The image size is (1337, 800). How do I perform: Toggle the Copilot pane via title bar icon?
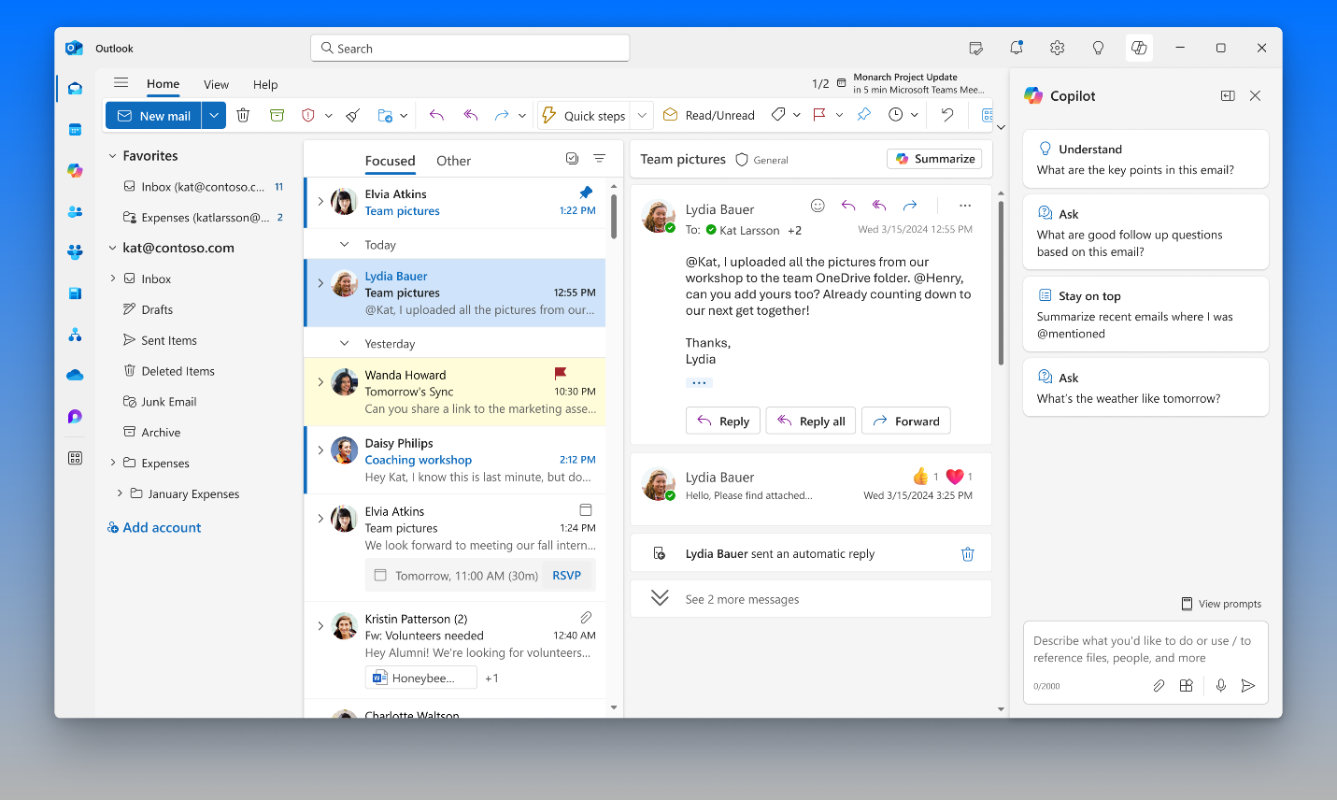1138,48
